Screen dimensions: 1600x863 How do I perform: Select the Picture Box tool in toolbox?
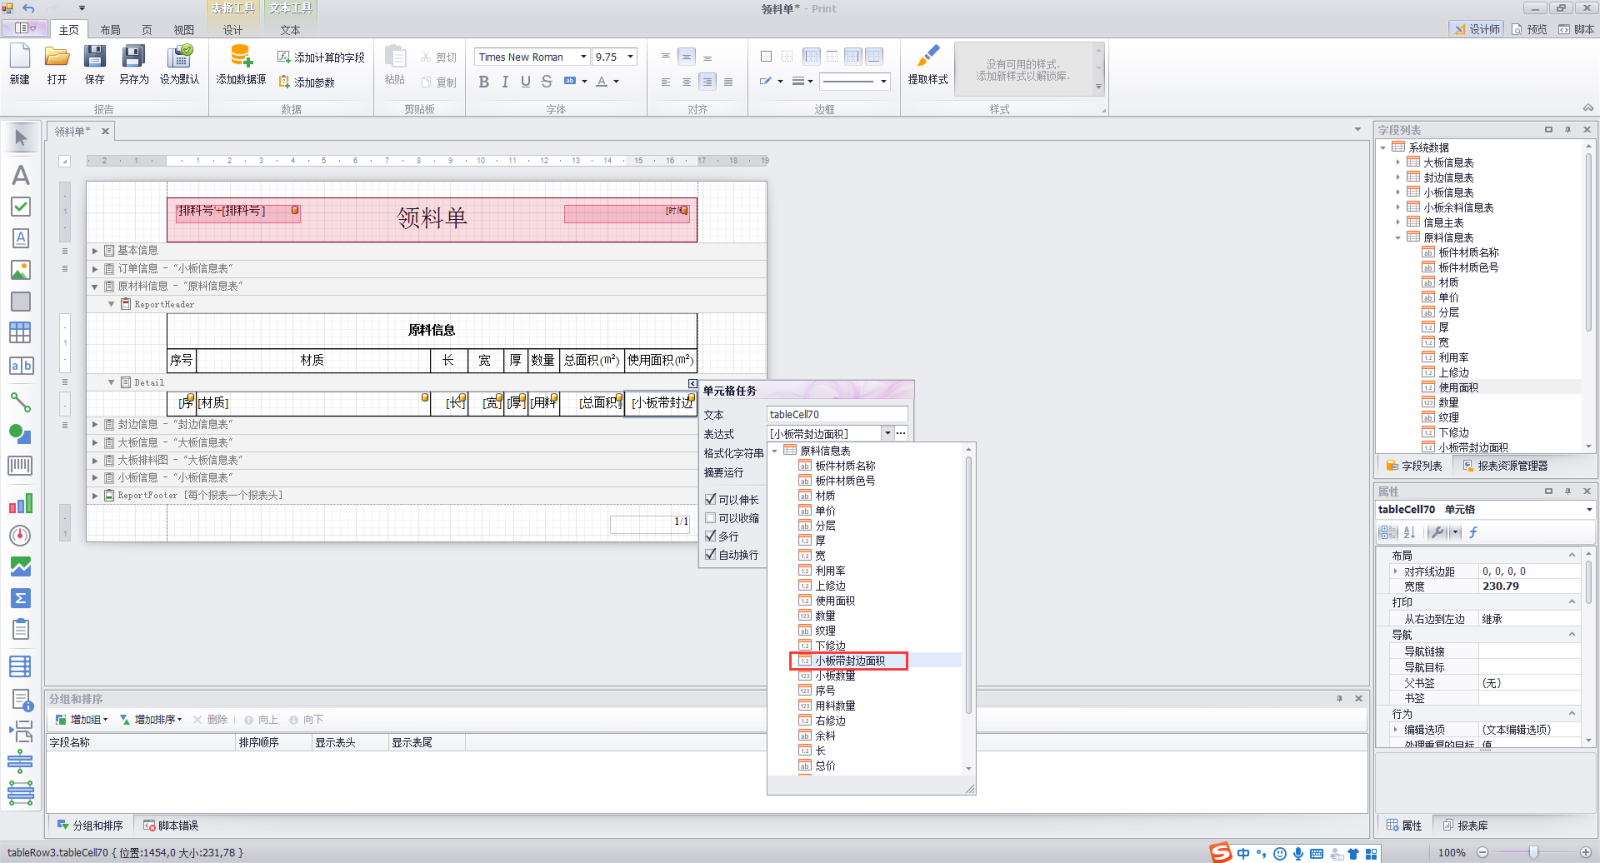coord(20,270)
